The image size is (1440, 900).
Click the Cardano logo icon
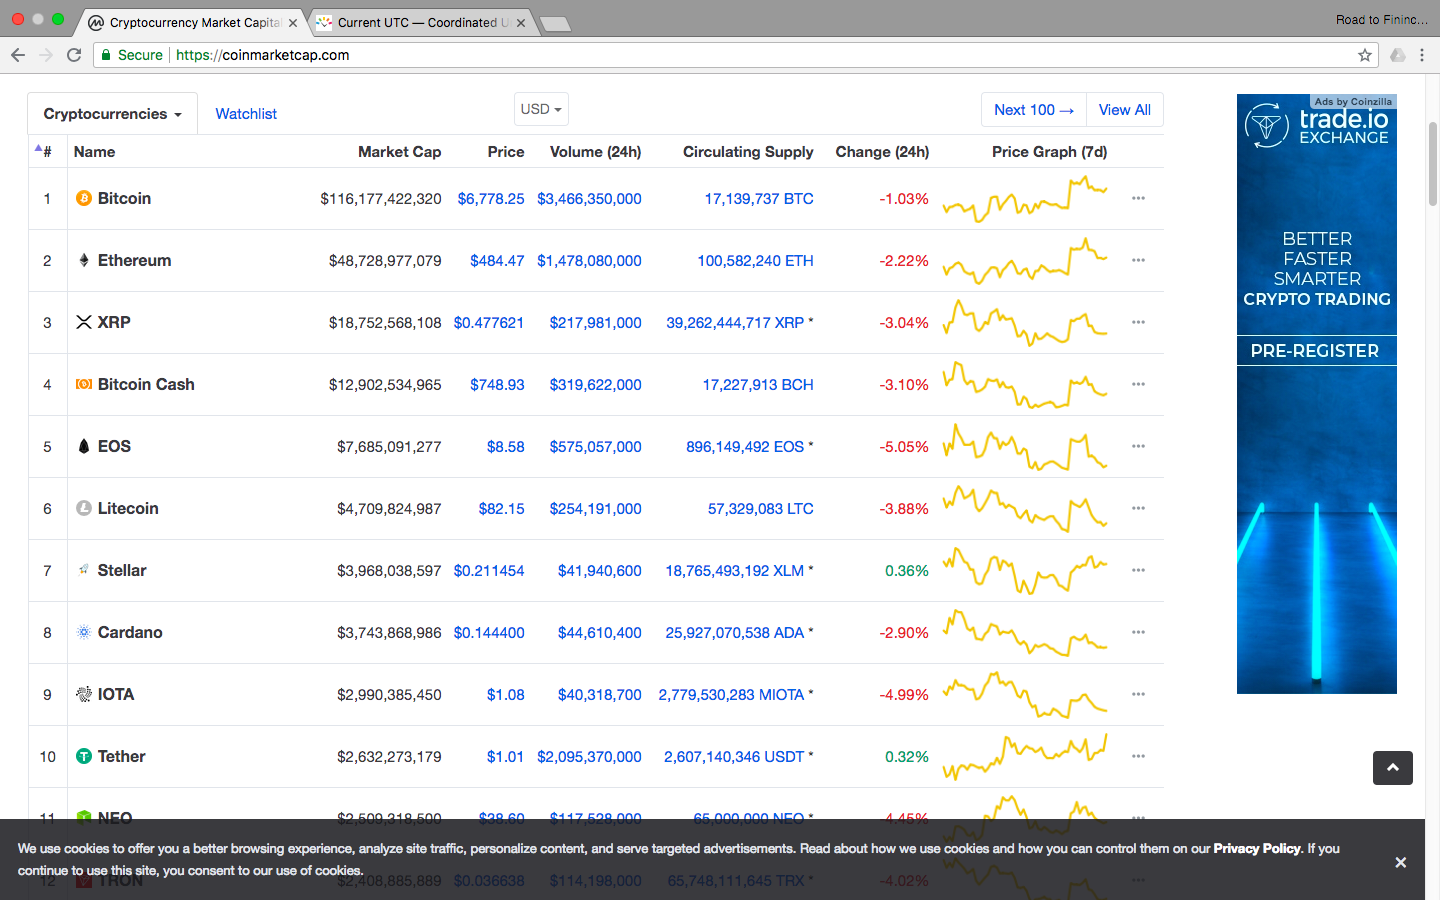tap(84, 632)
